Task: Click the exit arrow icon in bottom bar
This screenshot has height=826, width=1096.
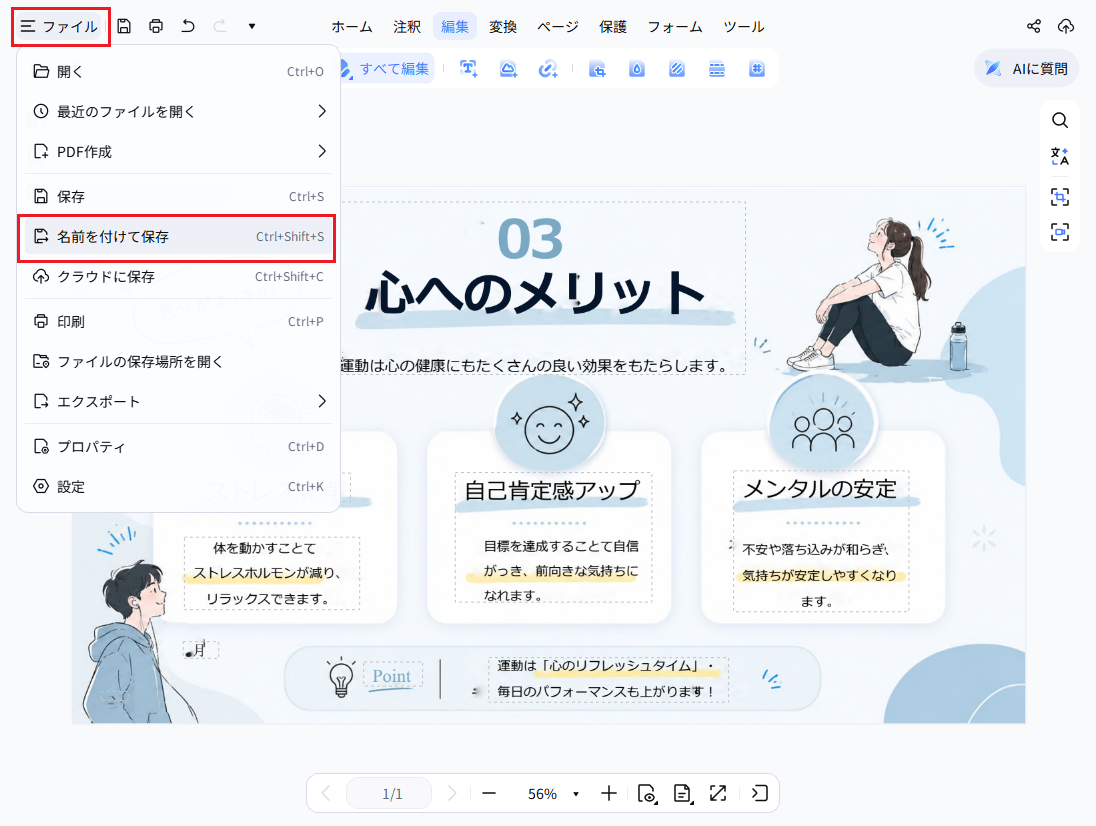Action: (x=759, y=793)
